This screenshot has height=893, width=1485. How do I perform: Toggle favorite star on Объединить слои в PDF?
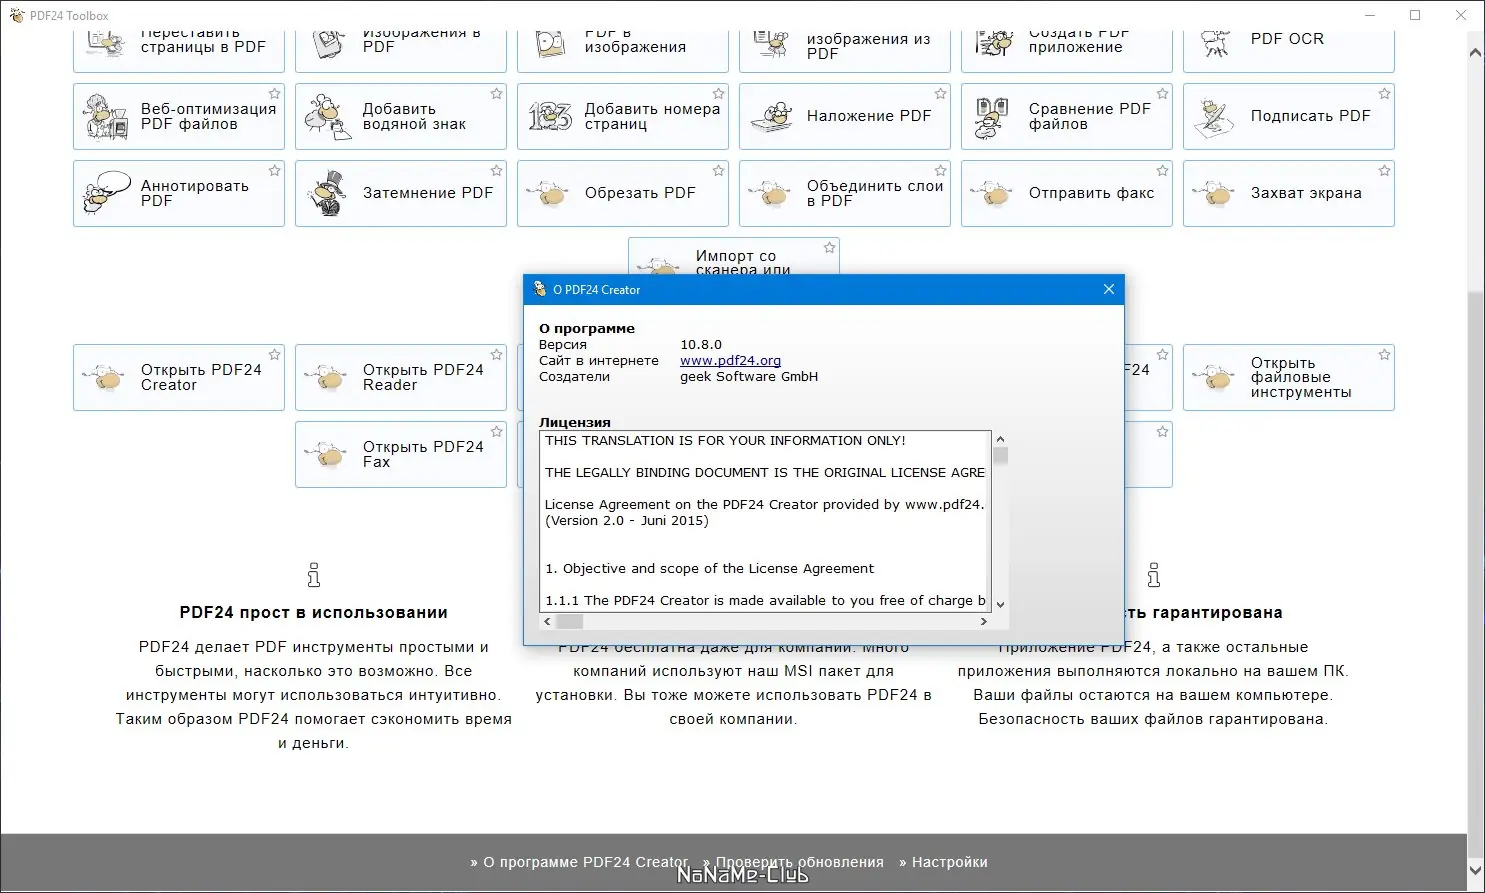coord(940,171)
